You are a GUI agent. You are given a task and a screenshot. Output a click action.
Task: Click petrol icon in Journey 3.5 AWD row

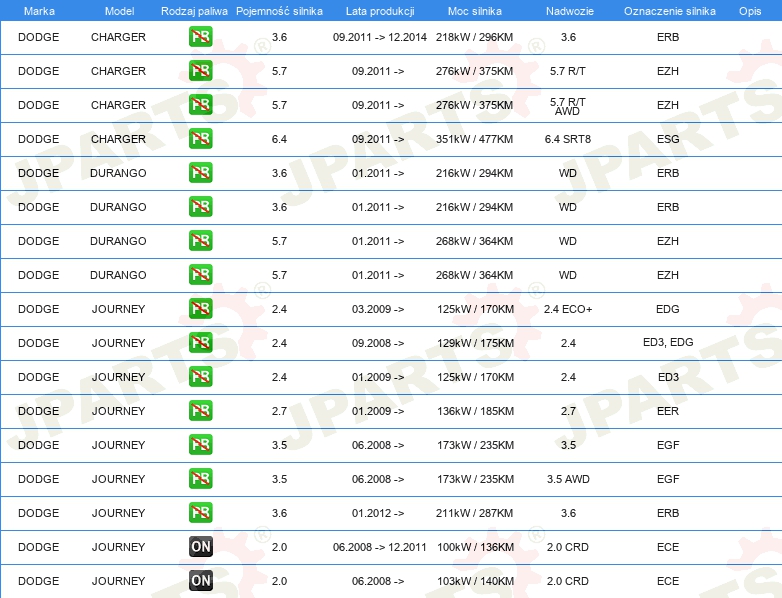200,479
